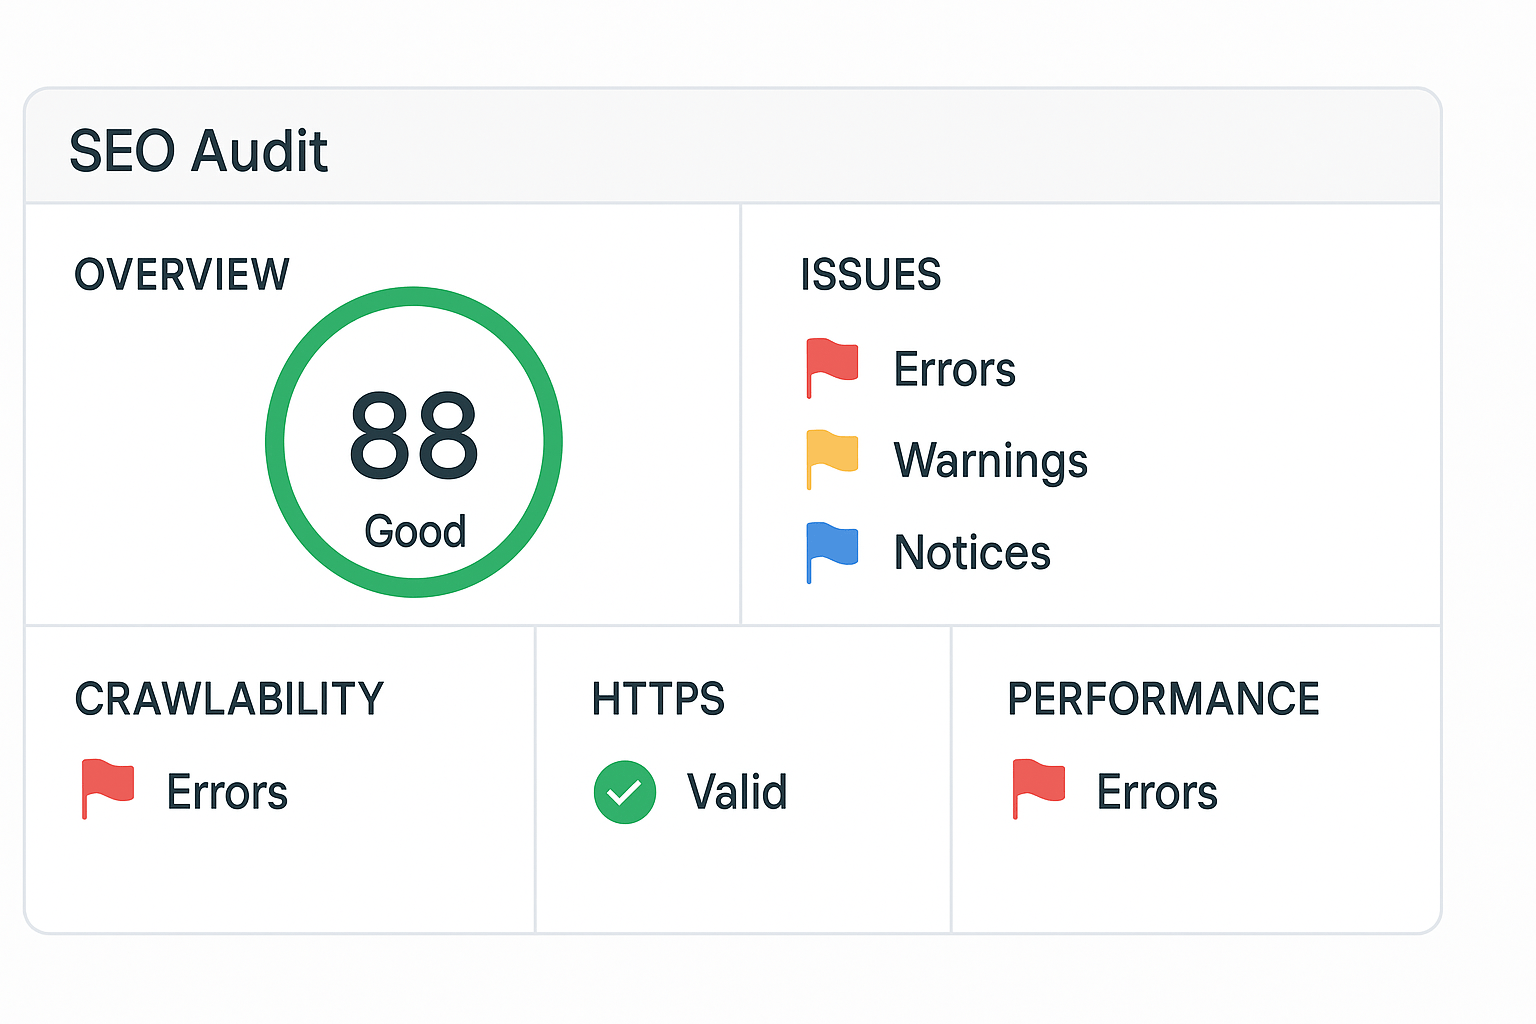Click the OVERVIEW section heading
This screenshot has height=1024, width=1536.
[x=182, y=275]
